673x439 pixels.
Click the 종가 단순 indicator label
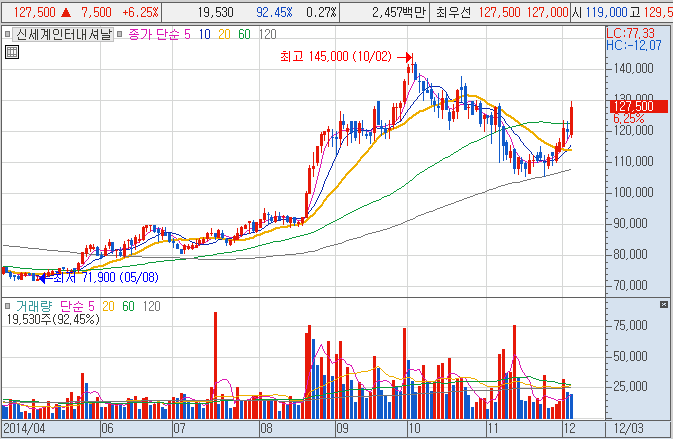pyautogui.click(x=153, y=34)
